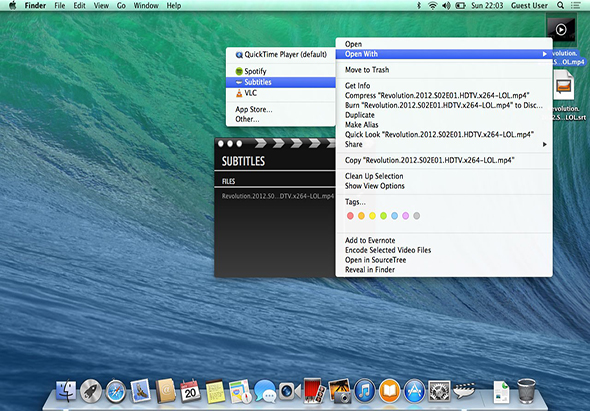This screenshot has width=590, height=411.
Task: Open Safari compass icon in dock
Action: (116, 391)
